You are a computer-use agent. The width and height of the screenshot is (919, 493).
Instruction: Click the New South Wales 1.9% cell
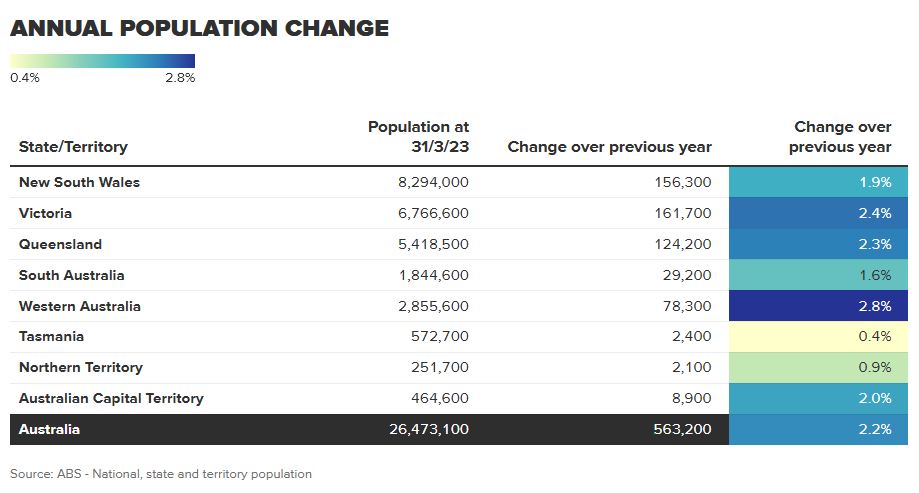coord(818,182)
